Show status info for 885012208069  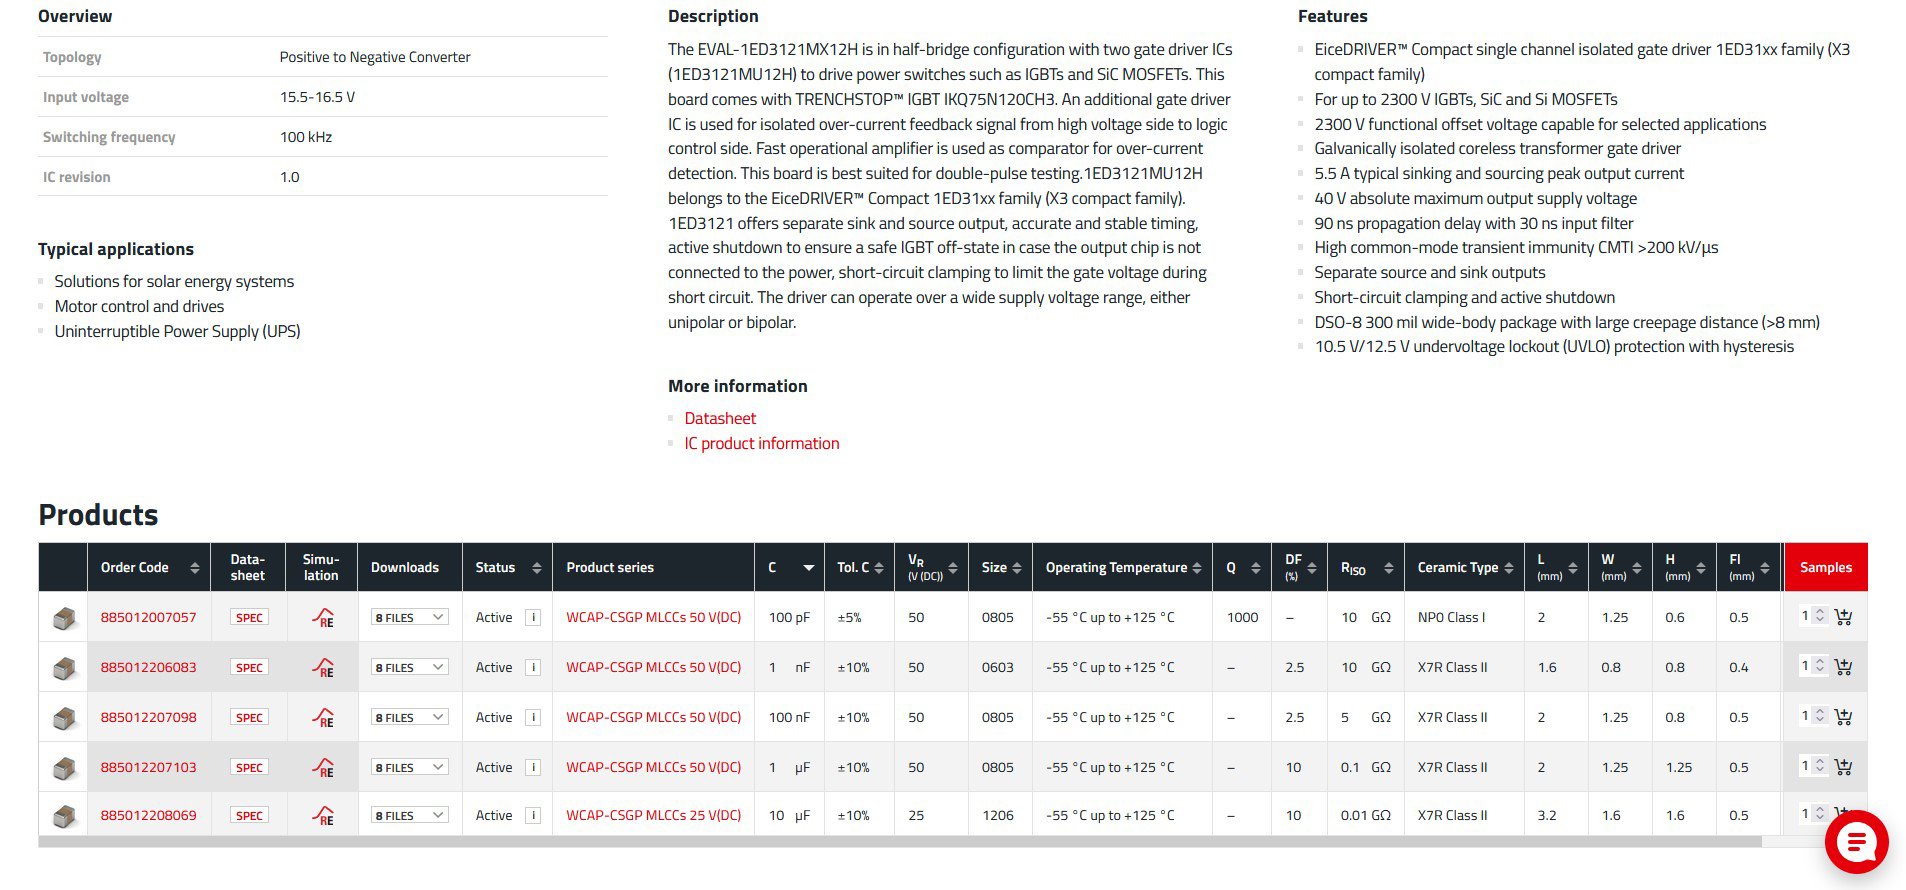(533, 815)
